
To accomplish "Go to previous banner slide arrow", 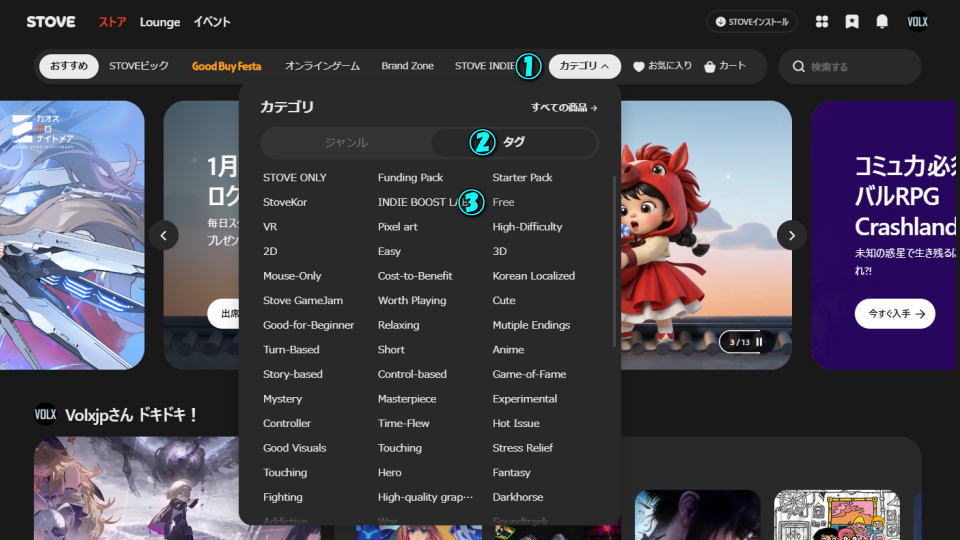I will [164, 235].
